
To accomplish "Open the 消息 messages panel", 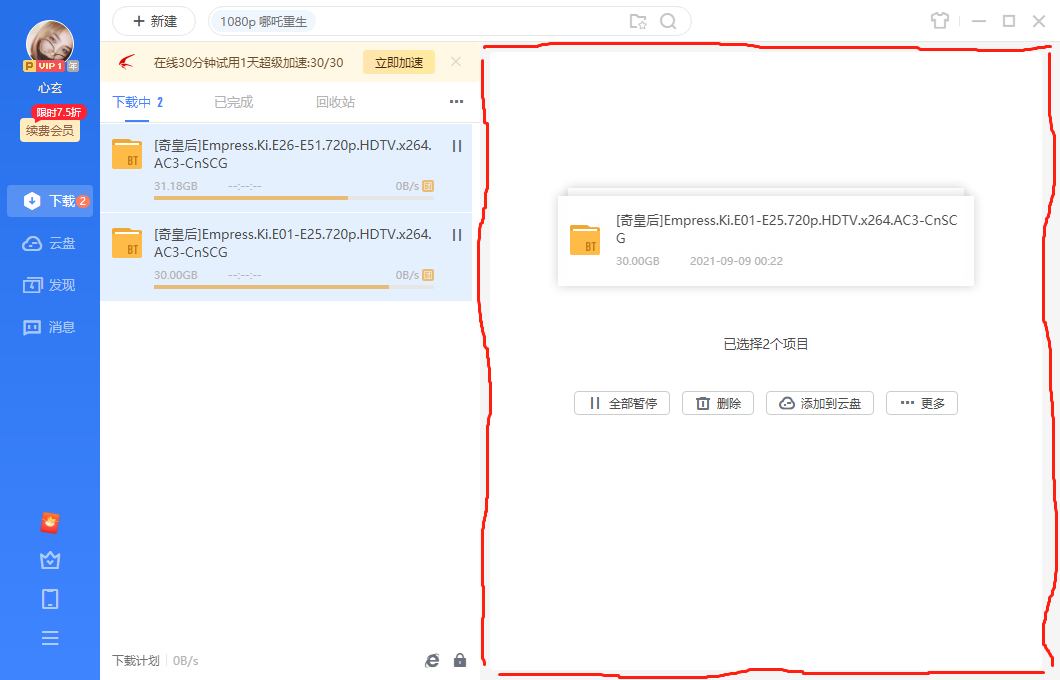I will [49, 327].
